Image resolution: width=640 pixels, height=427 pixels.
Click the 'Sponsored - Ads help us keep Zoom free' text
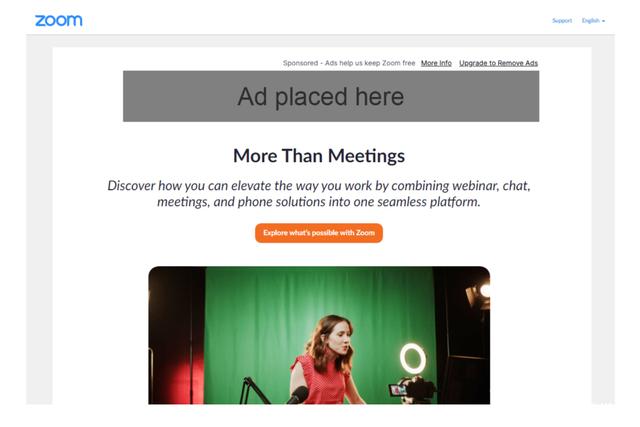coord(349,63)
